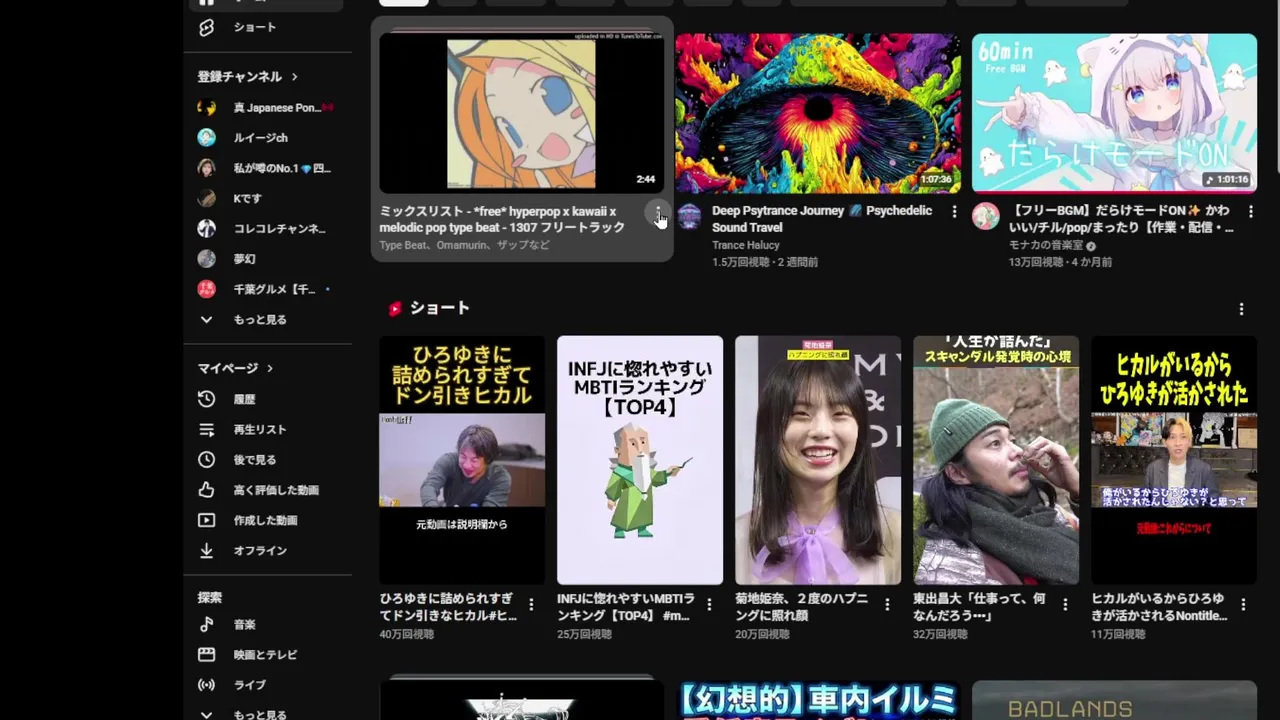The height and width of the screenshot is (720, 1280).
Task: Open 東出昌大「仕事って、何なんだろう…」 title
Action: pos(980,607)
